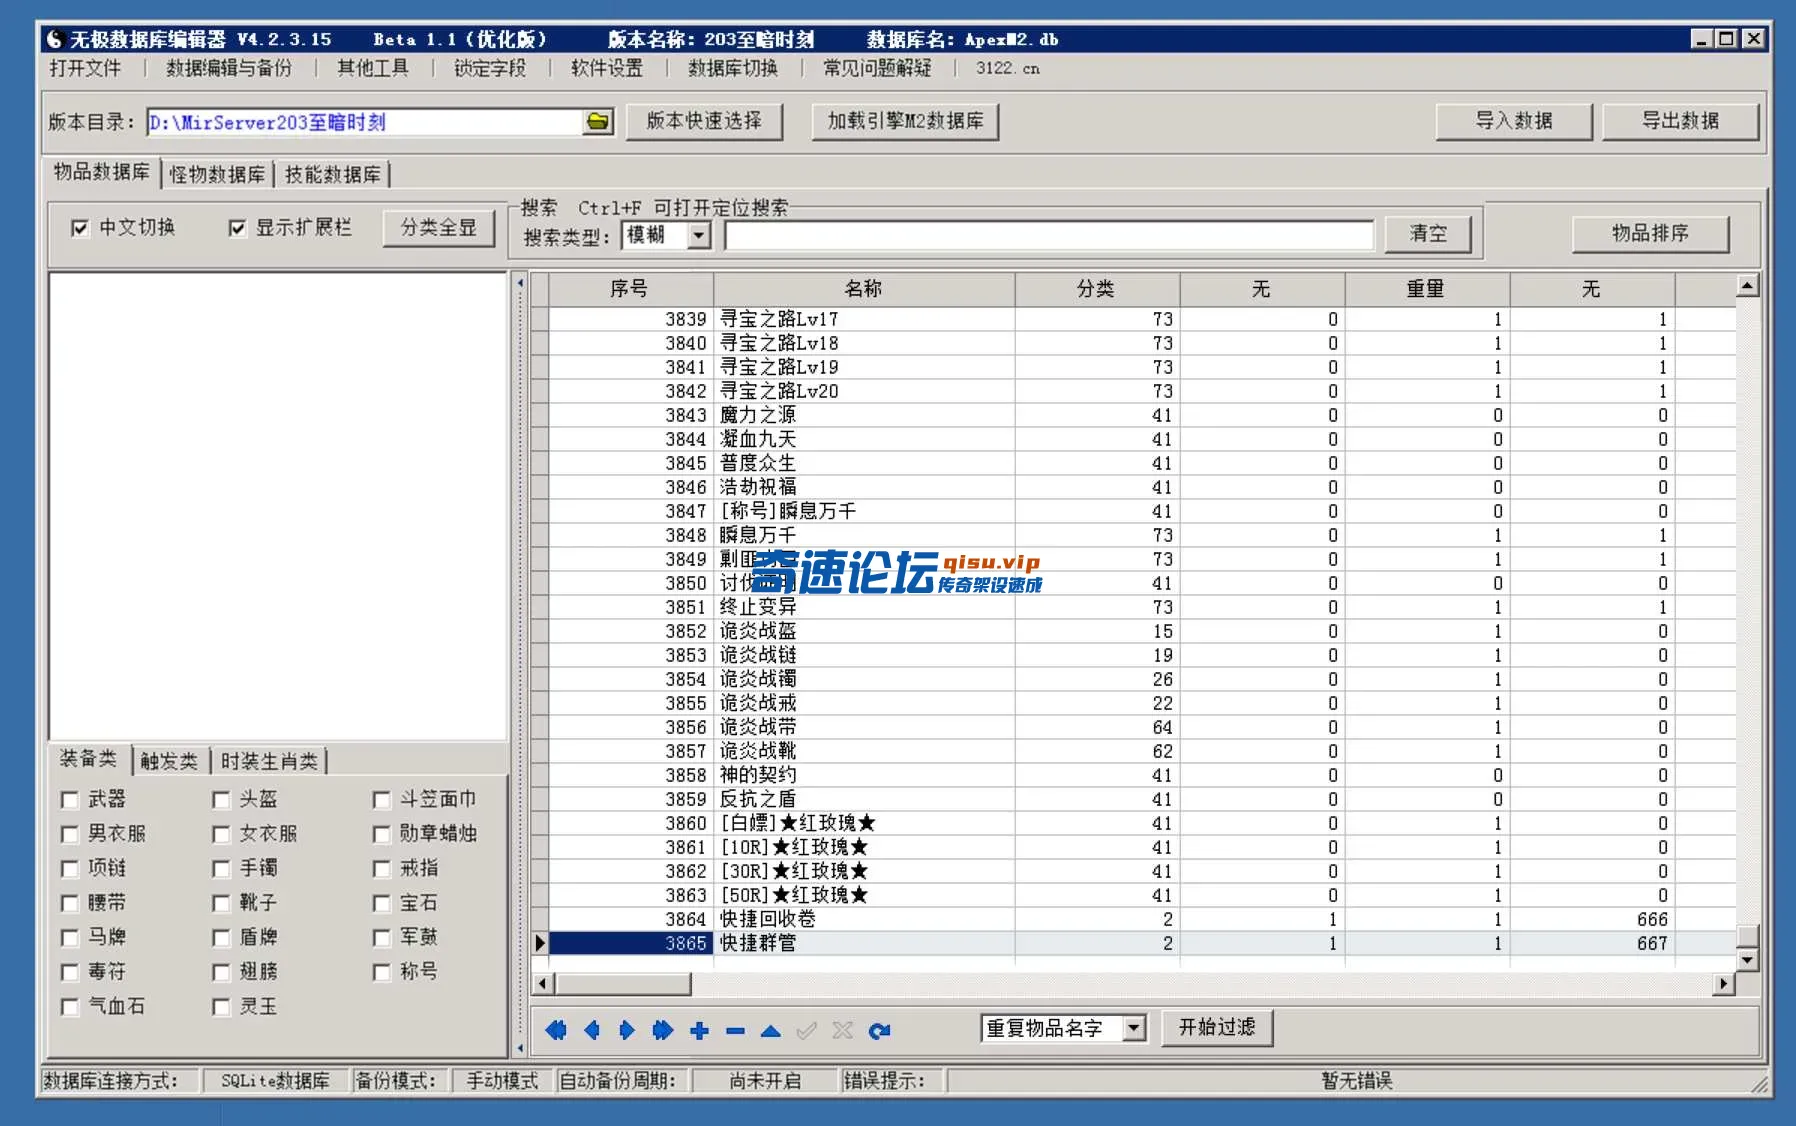
Task: Check the 武器 category box
Action: pyautogui.click(x=69, y=799)
